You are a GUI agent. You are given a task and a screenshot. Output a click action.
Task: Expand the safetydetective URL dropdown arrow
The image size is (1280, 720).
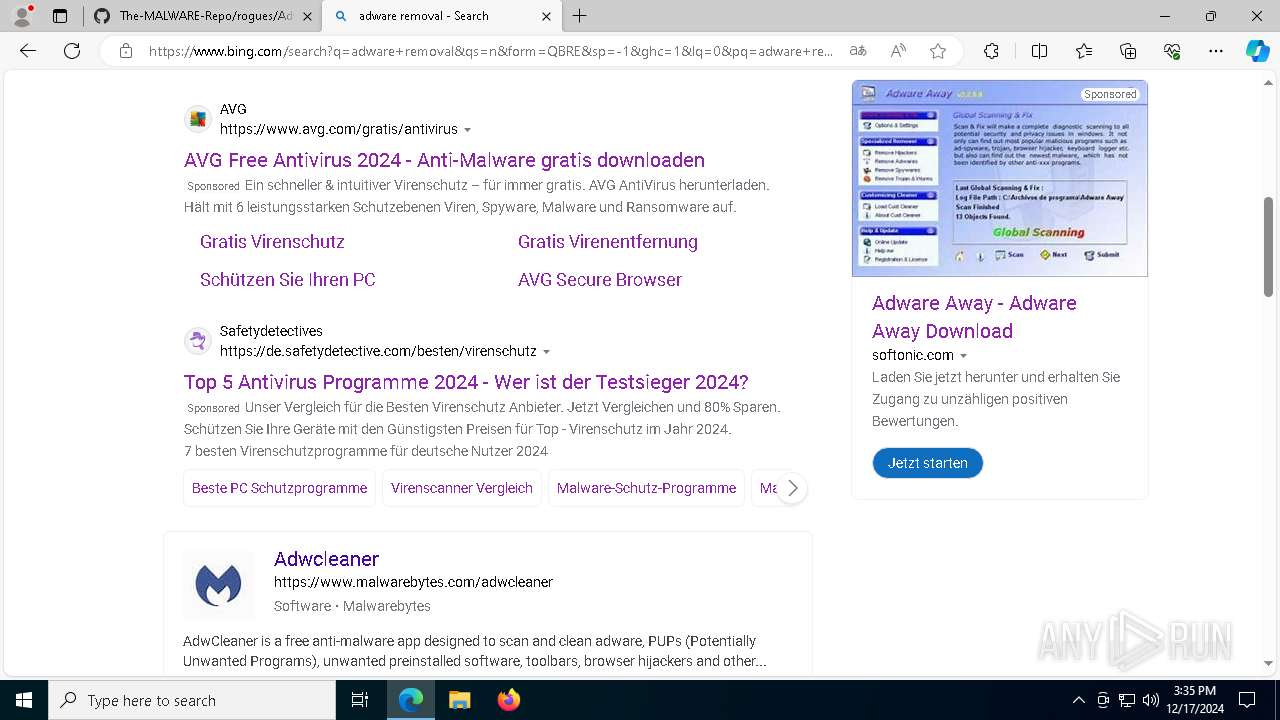[x=546, y=352]
